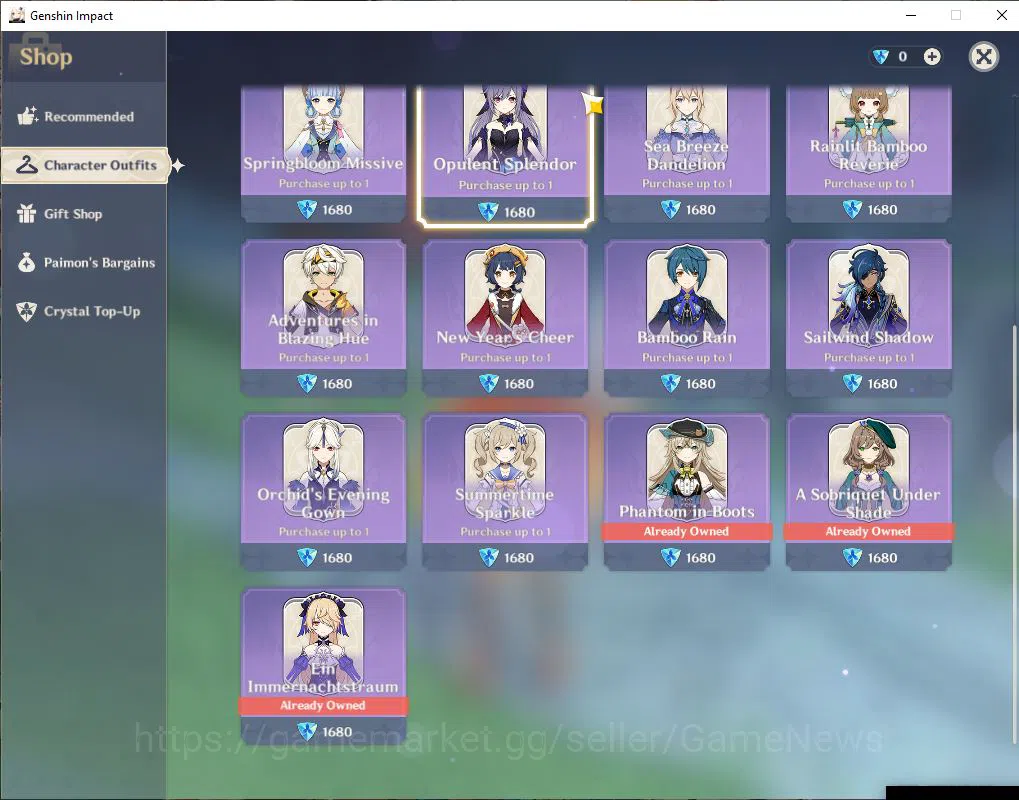Click New Year's Cheer 1680 price
The image size is (1019, 800).
point(505,383)
